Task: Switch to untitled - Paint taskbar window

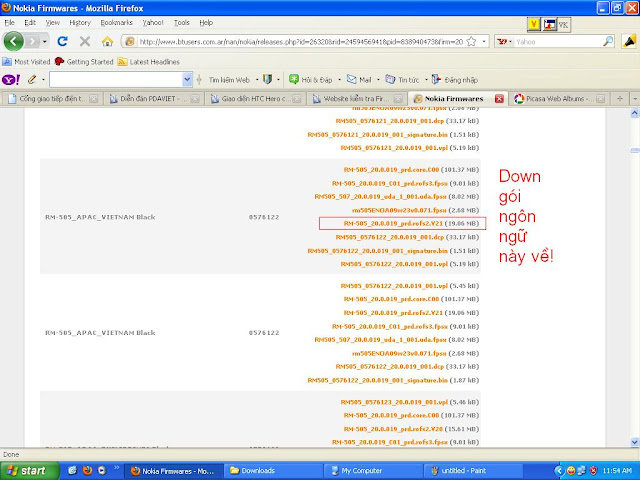Action: pyautogui.click(x=473, y=471)
